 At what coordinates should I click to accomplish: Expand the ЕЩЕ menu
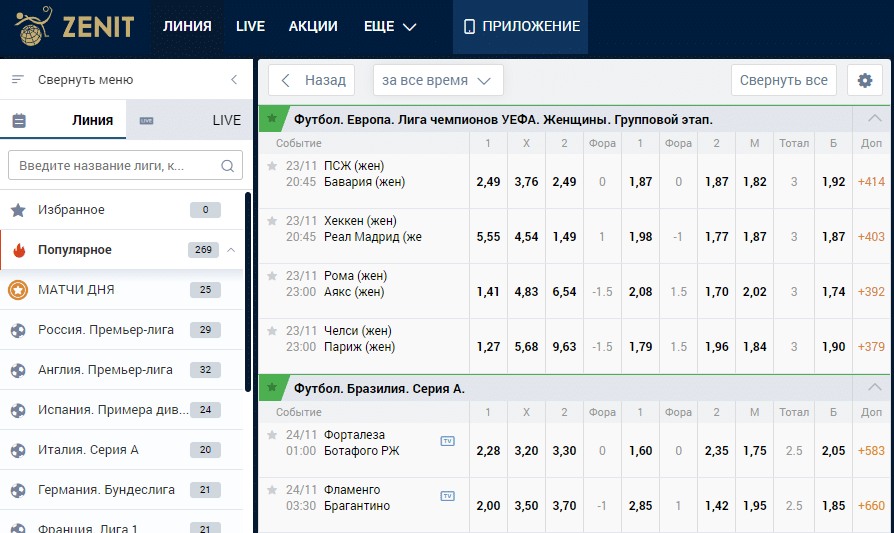(390, 27)
